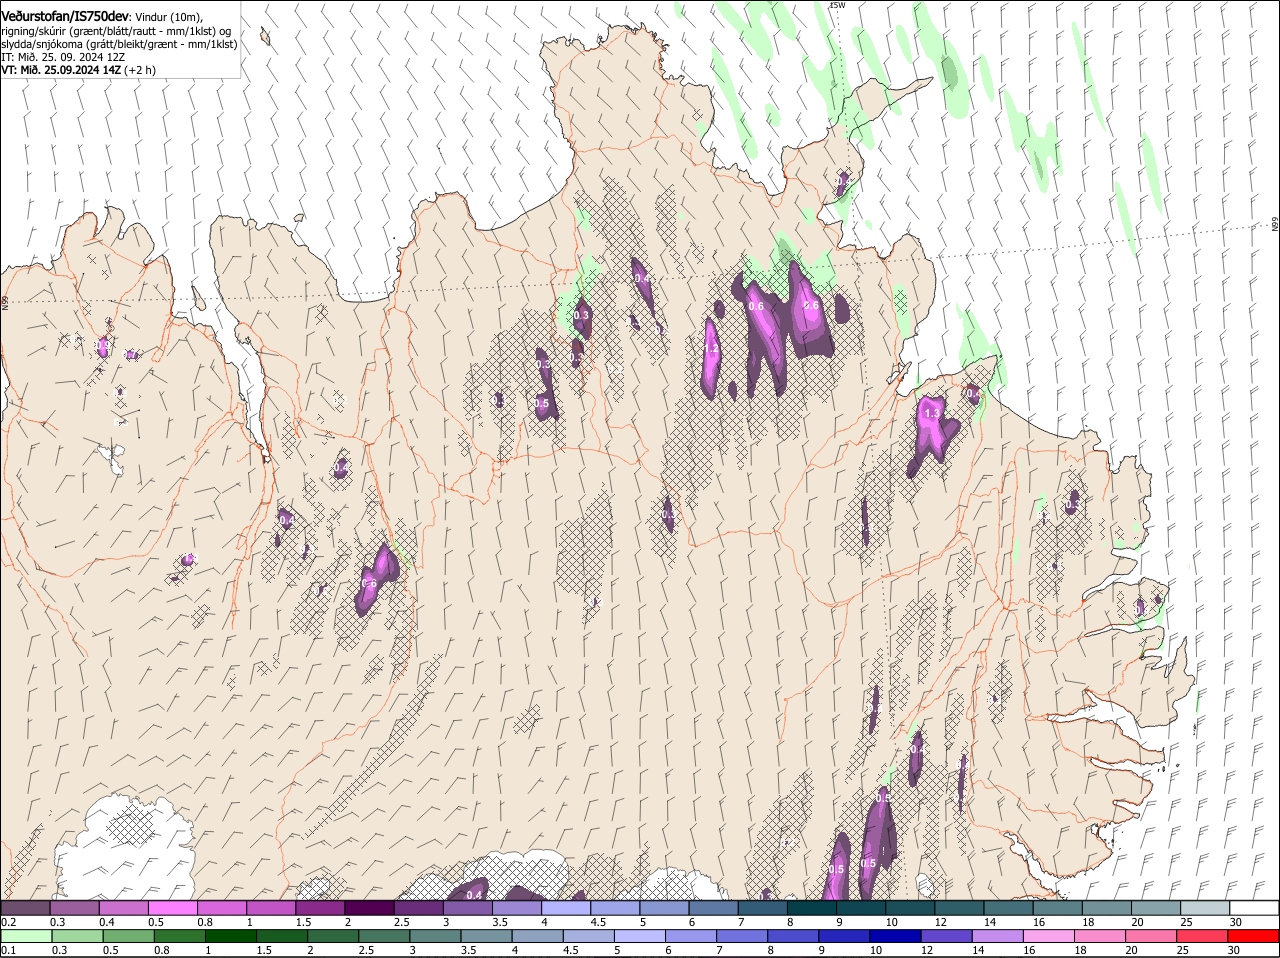Click the Veðurstofan/IS750dev title text
This screenshot has width=1280, height=958.
[65, 16]
